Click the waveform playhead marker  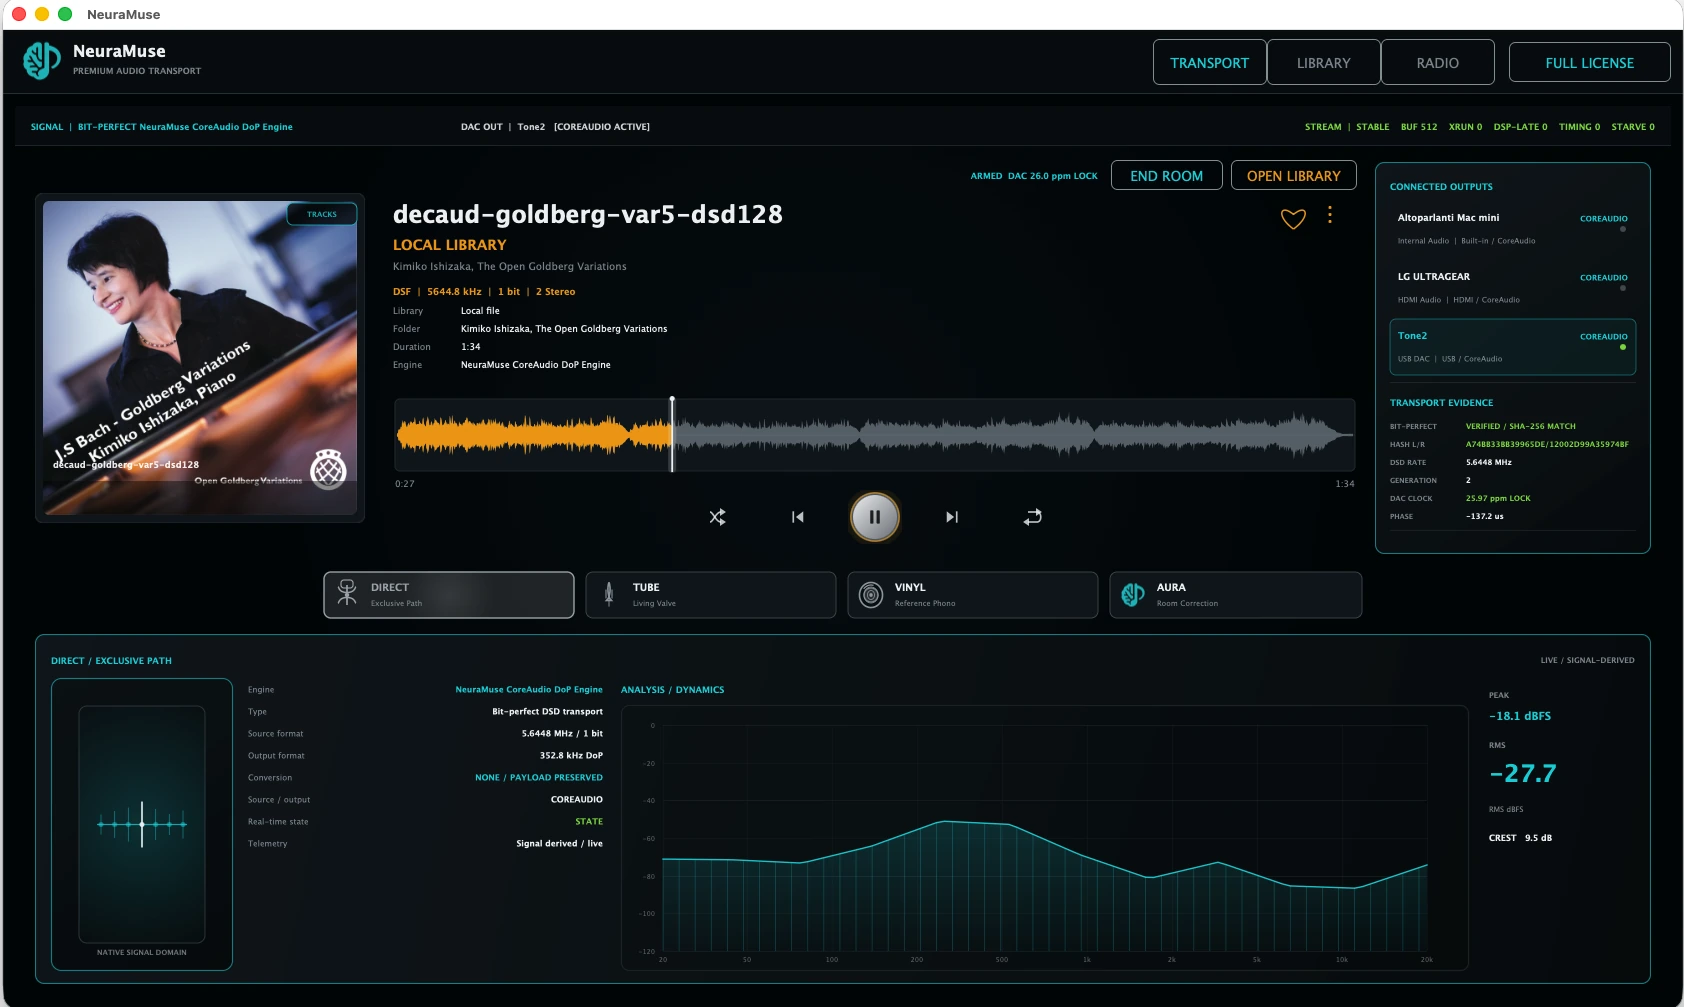[672, 434]
